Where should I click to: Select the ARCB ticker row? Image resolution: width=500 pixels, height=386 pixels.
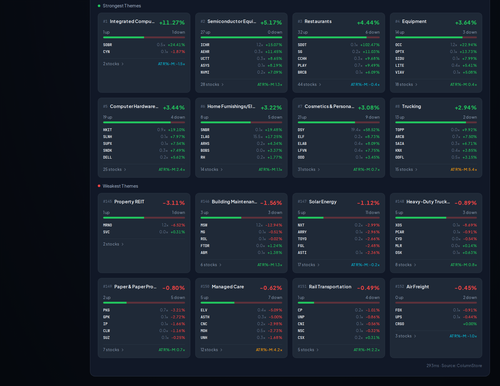coord(436,137)
